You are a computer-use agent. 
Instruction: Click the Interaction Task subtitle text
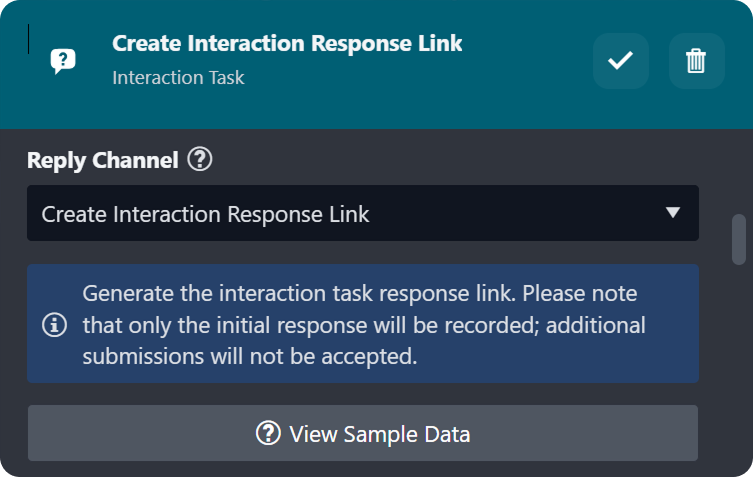coord(178,77)
